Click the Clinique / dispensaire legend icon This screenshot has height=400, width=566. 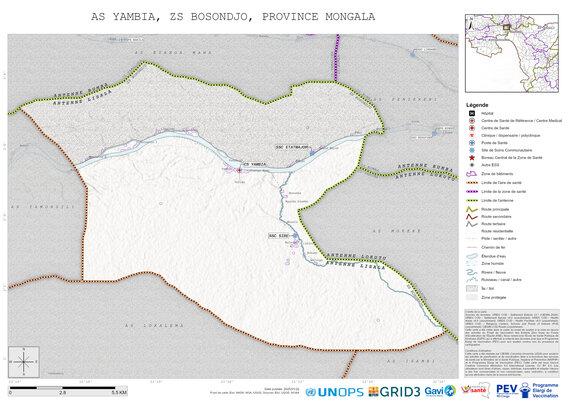[x=471, y=135]
